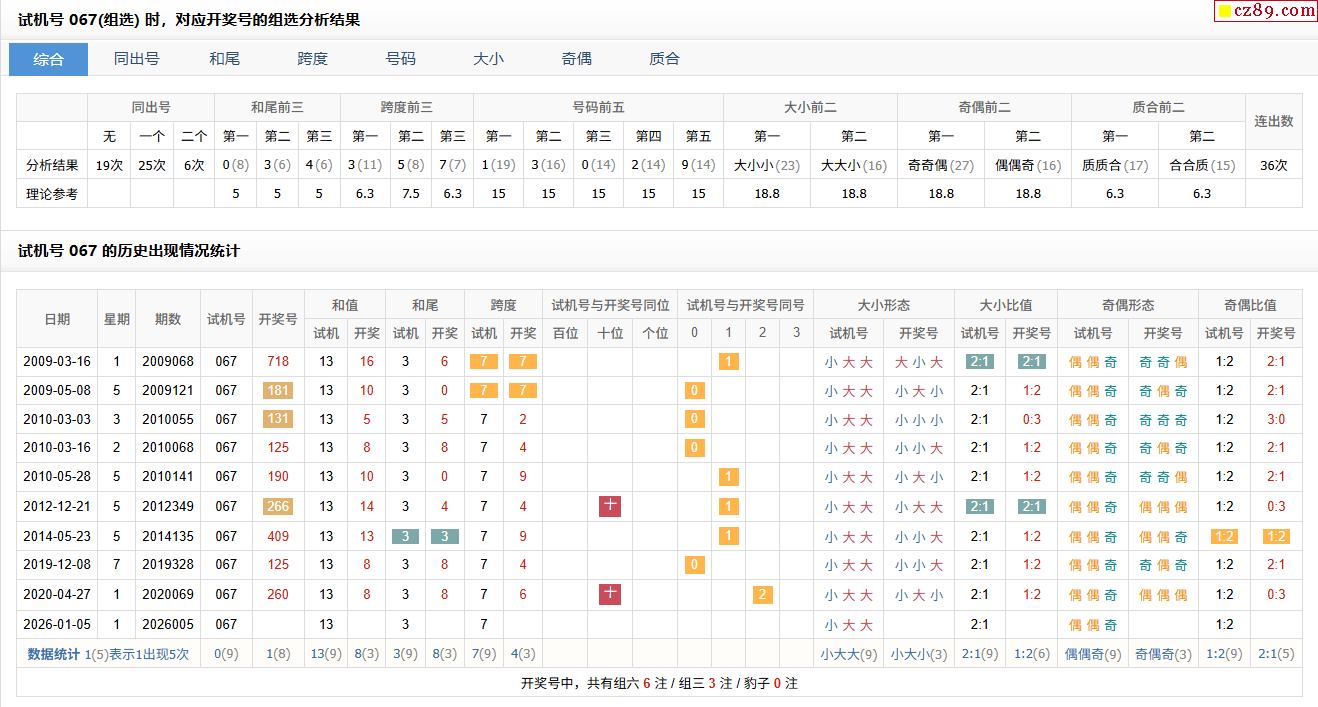
Task: Switch to the 同出号 tab
Action: click(136, 59)
